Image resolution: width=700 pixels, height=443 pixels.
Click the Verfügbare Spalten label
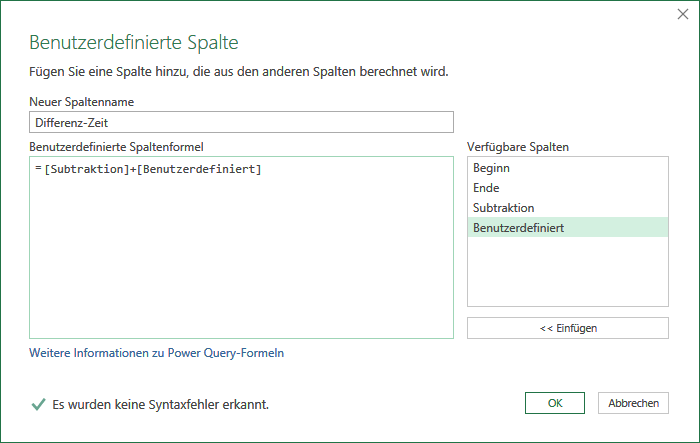point(518,147)
